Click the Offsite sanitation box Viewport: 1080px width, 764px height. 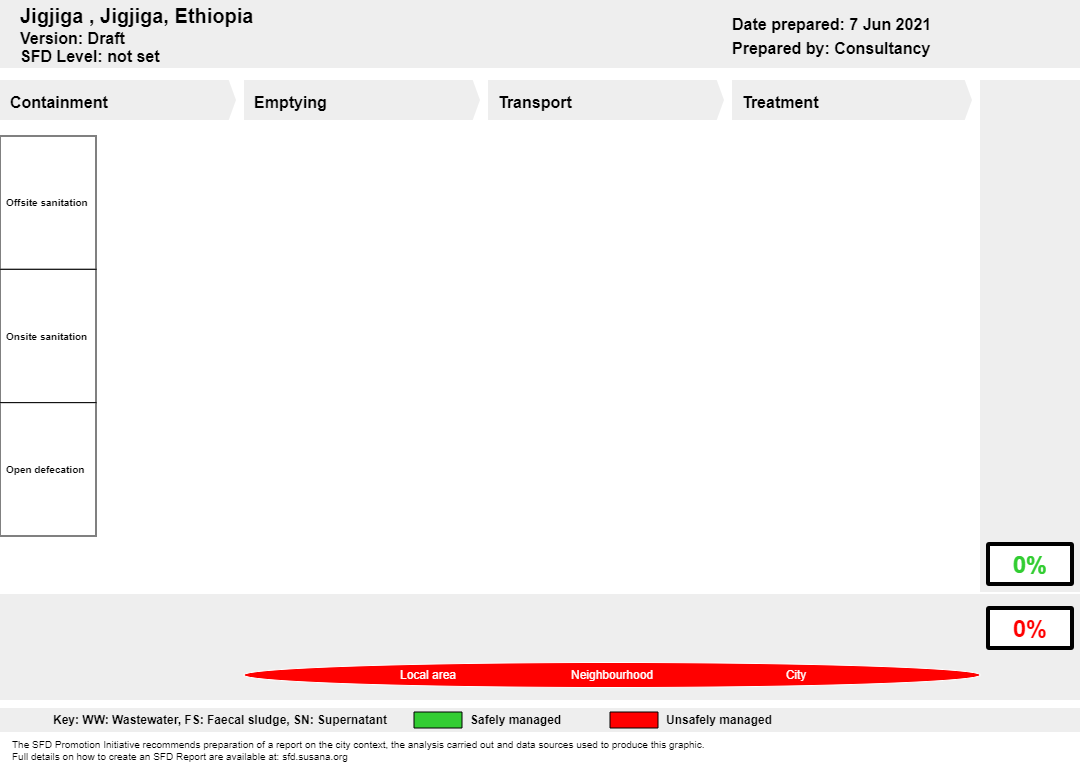click(x=48, y=203)
